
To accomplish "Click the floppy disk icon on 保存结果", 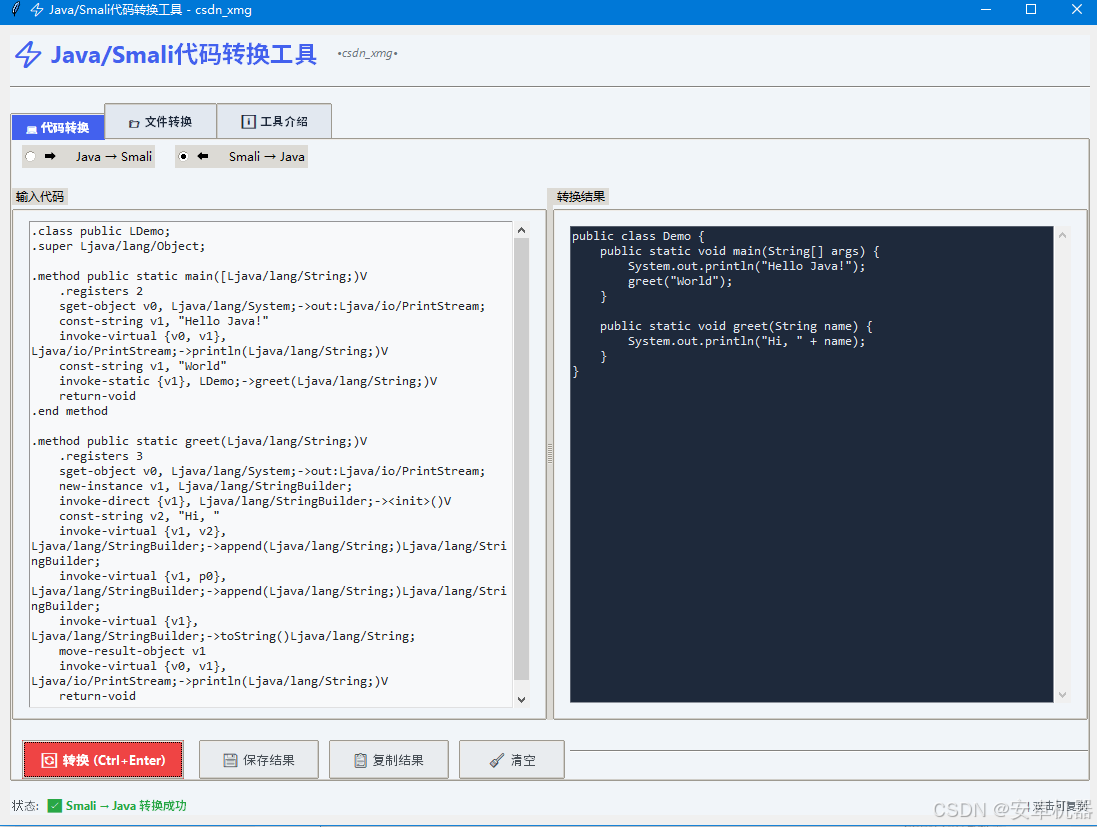I will (230, 761).
